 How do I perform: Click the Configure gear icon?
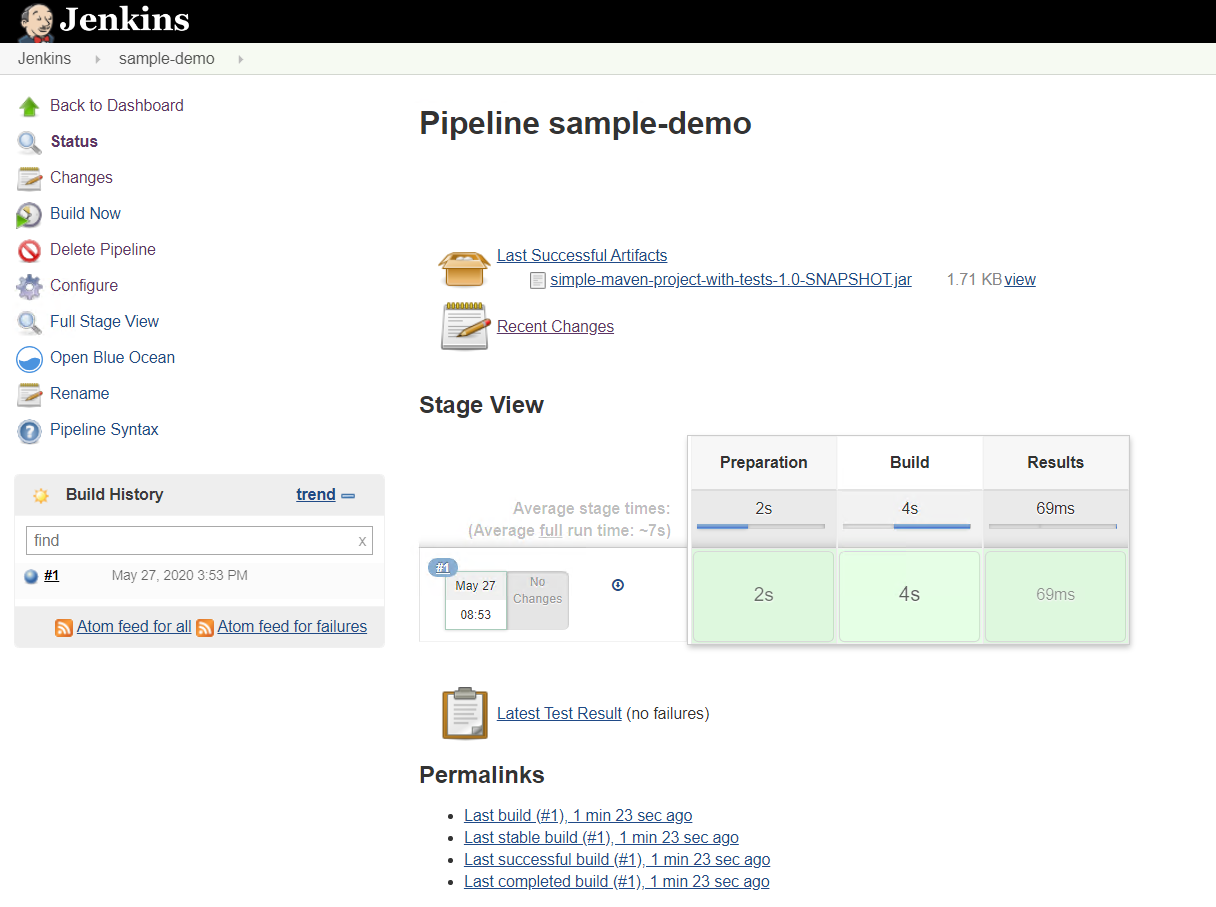(30, 286)
